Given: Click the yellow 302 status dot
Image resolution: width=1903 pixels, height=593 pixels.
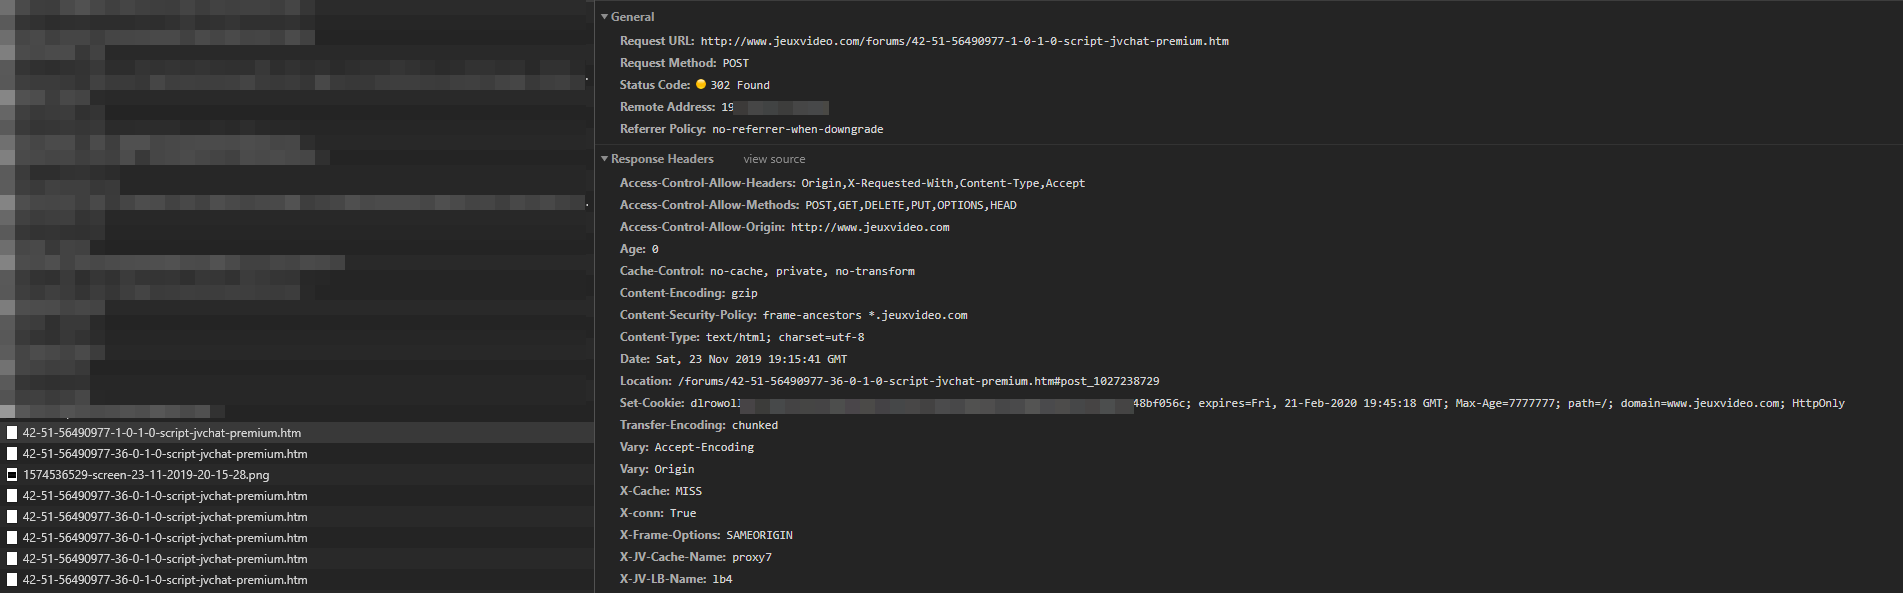Looking at the screenshot, I should (701, 85).
